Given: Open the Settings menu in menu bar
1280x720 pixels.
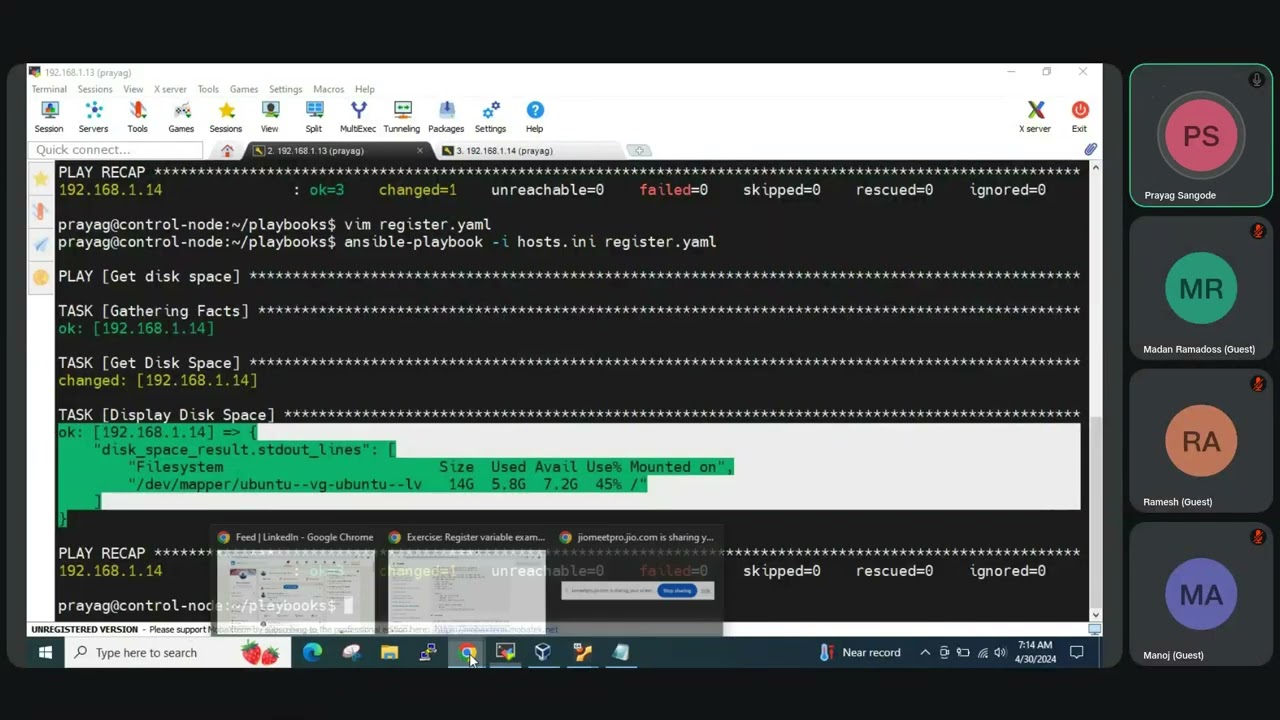Looking at the screenshot, I should coord(285,89).
